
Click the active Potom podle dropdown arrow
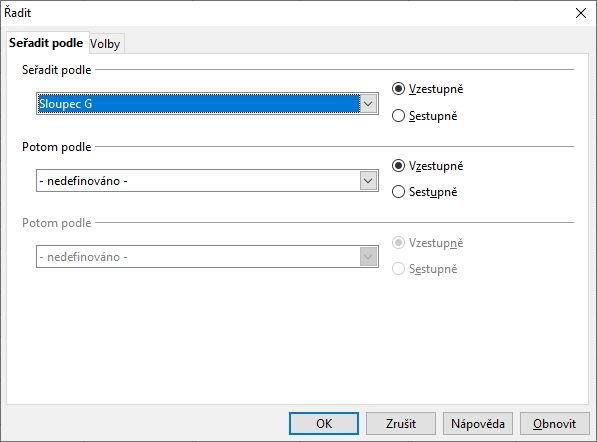[368, 181]
